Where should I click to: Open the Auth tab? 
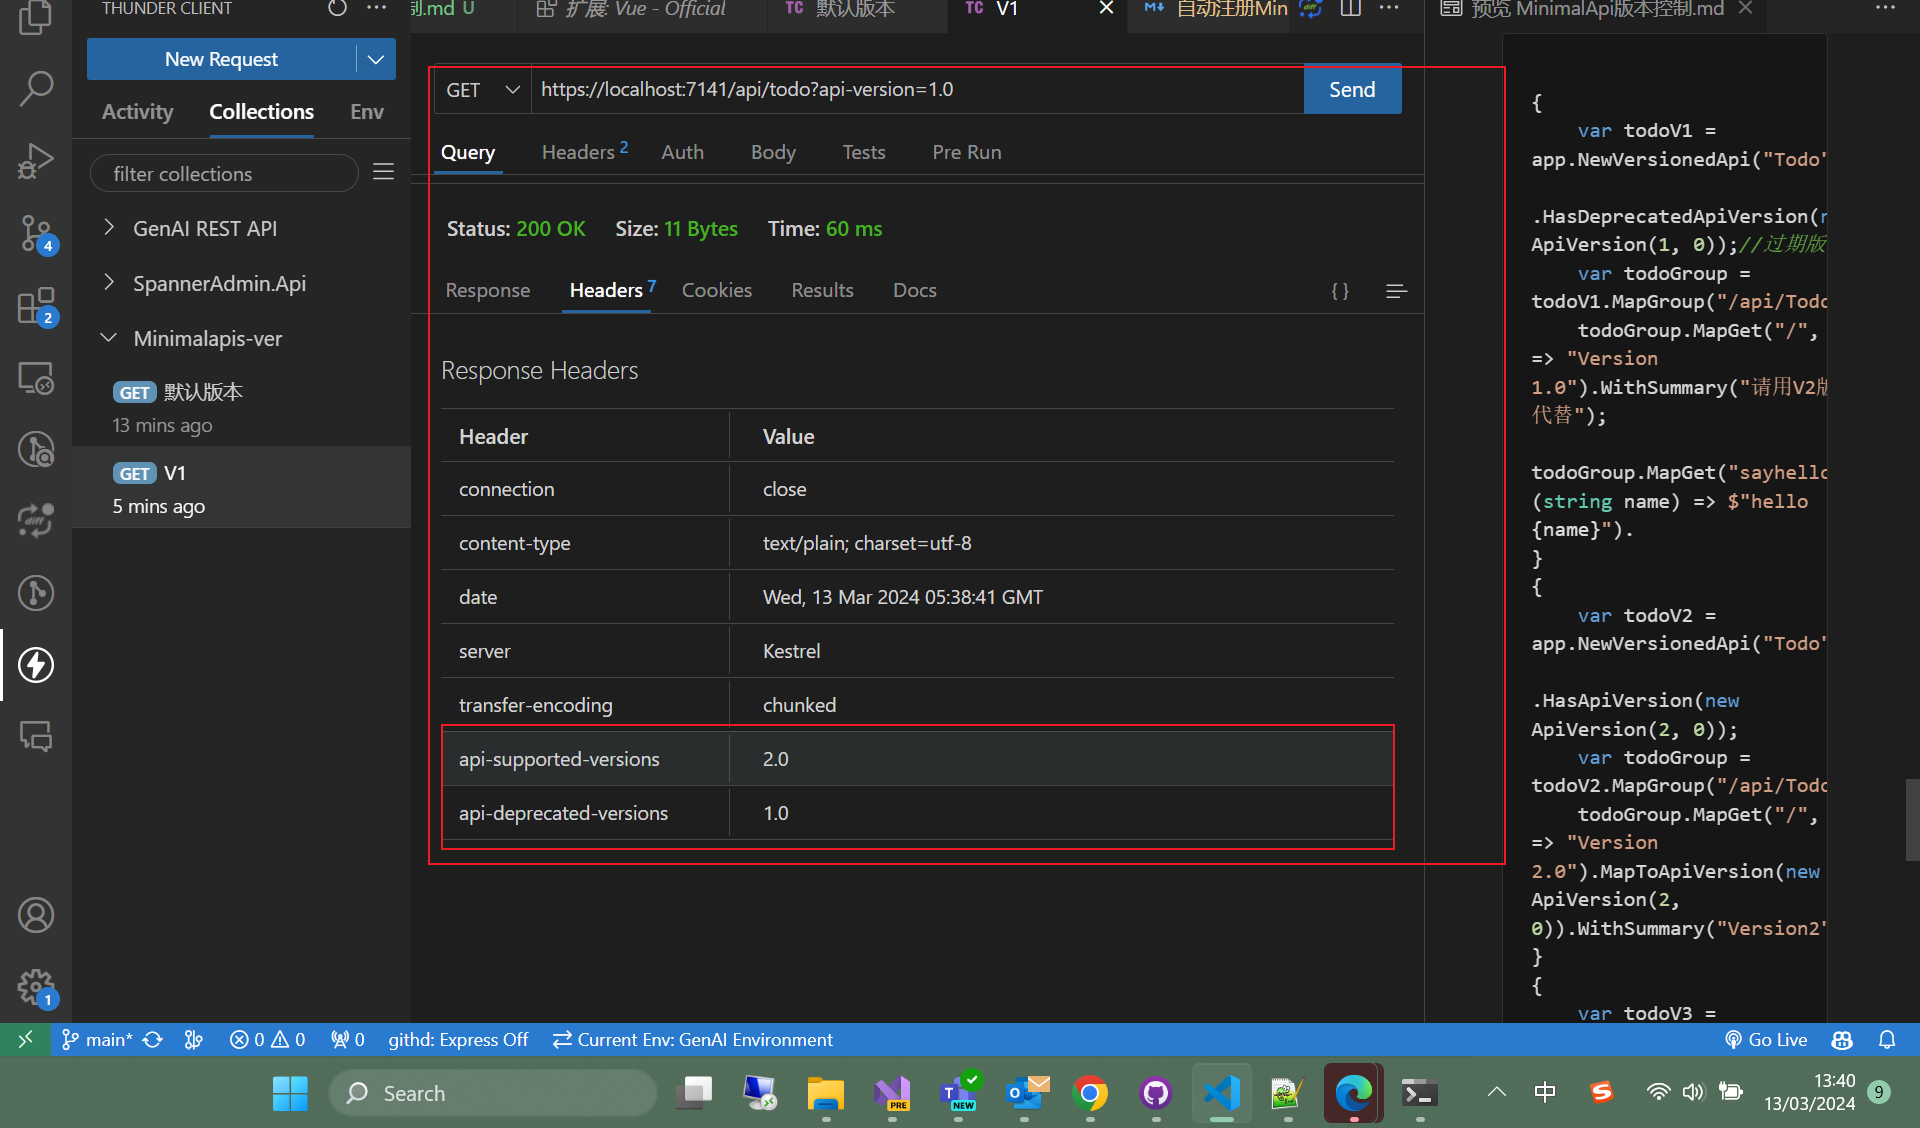pos(682,152)
